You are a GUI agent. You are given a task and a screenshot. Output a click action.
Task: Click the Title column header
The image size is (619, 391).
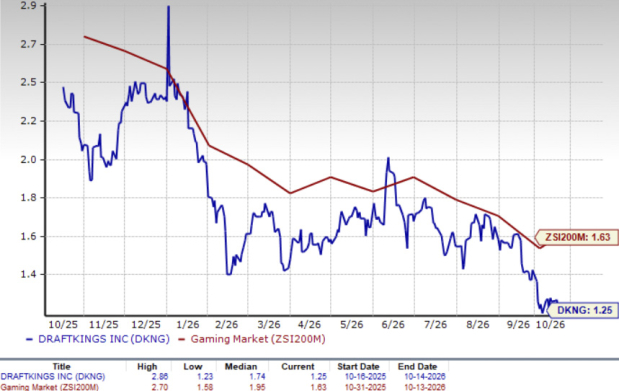click(x=61, y=367)
